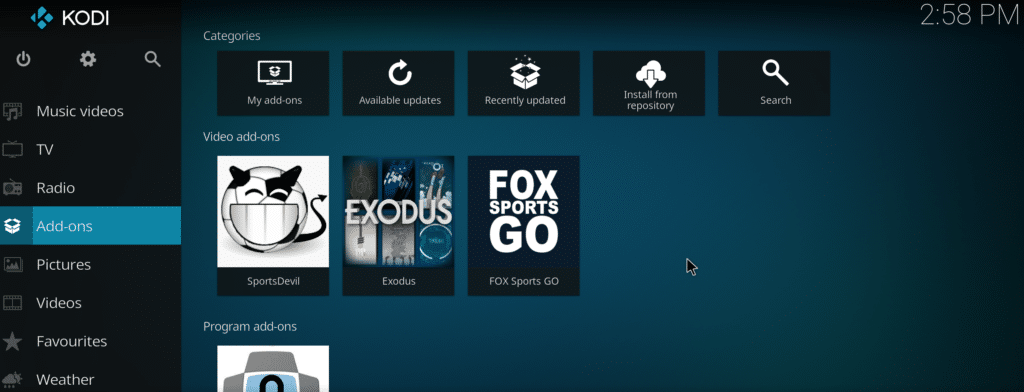Open the Available updates tile

[x=398, y=84]
